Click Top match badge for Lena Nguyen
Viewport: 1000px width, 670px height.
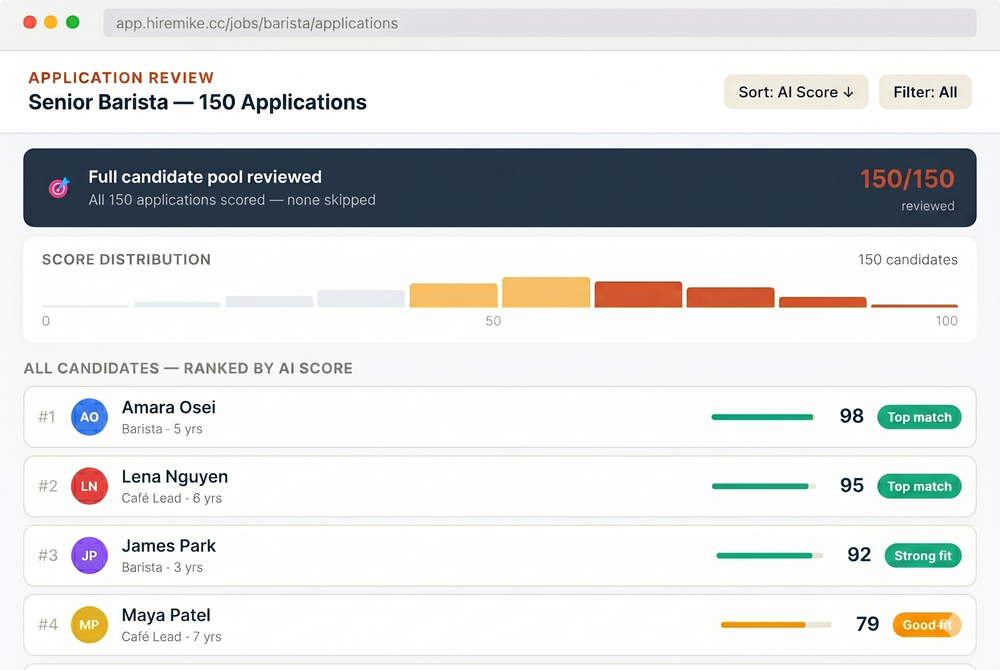[x=919, y=486]
